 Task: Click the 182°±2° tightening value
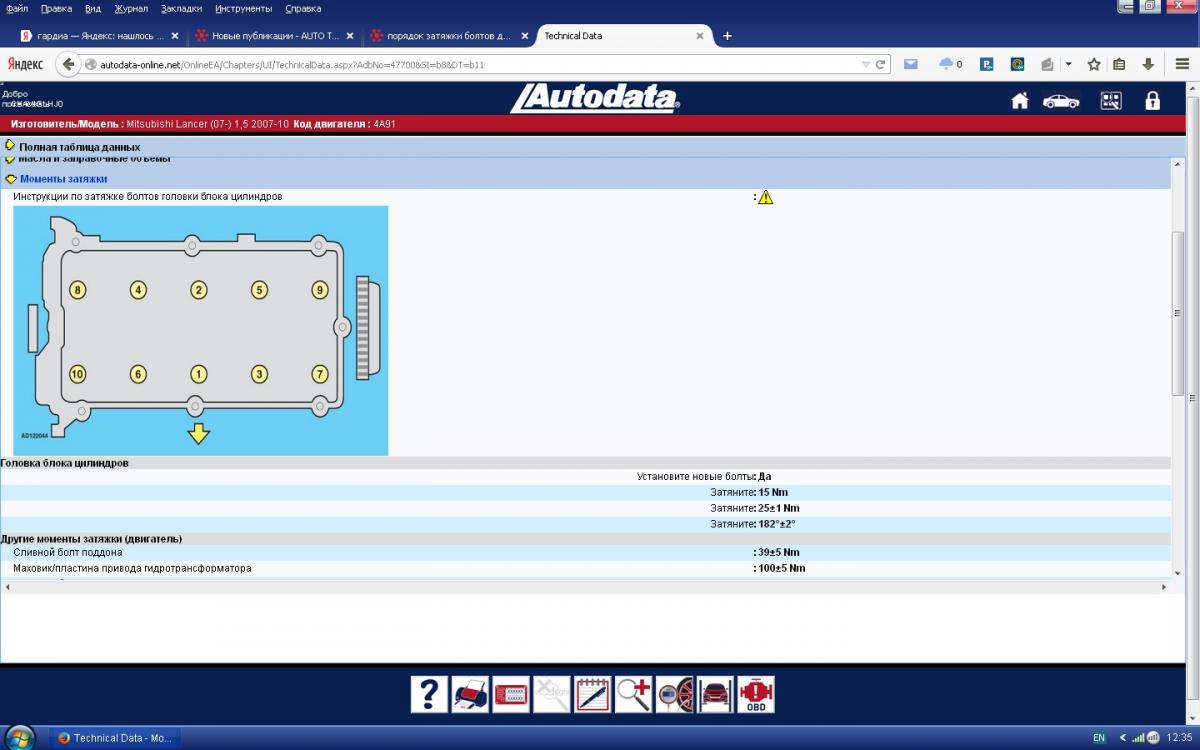pos(777,524)
